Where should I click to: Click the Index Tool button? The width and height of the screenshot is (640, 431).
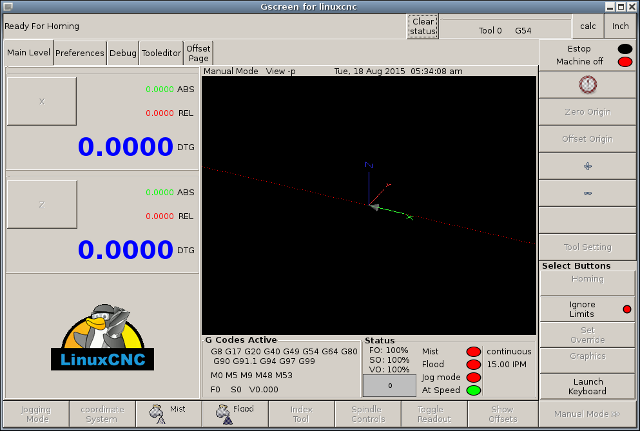click(301, 414)
